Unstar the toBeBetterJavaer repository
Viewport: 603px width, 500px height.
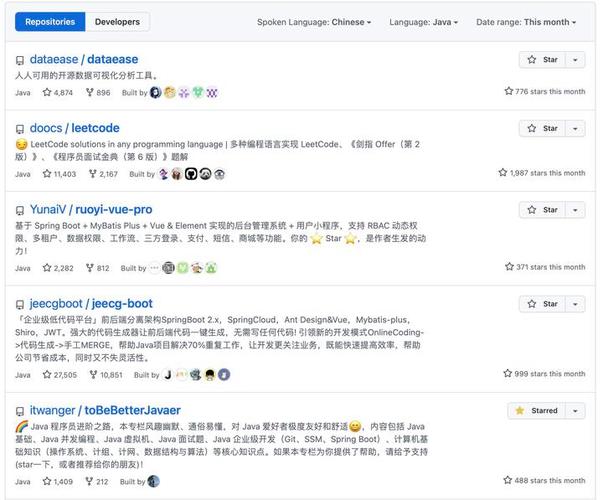click(x=536, y=411)
